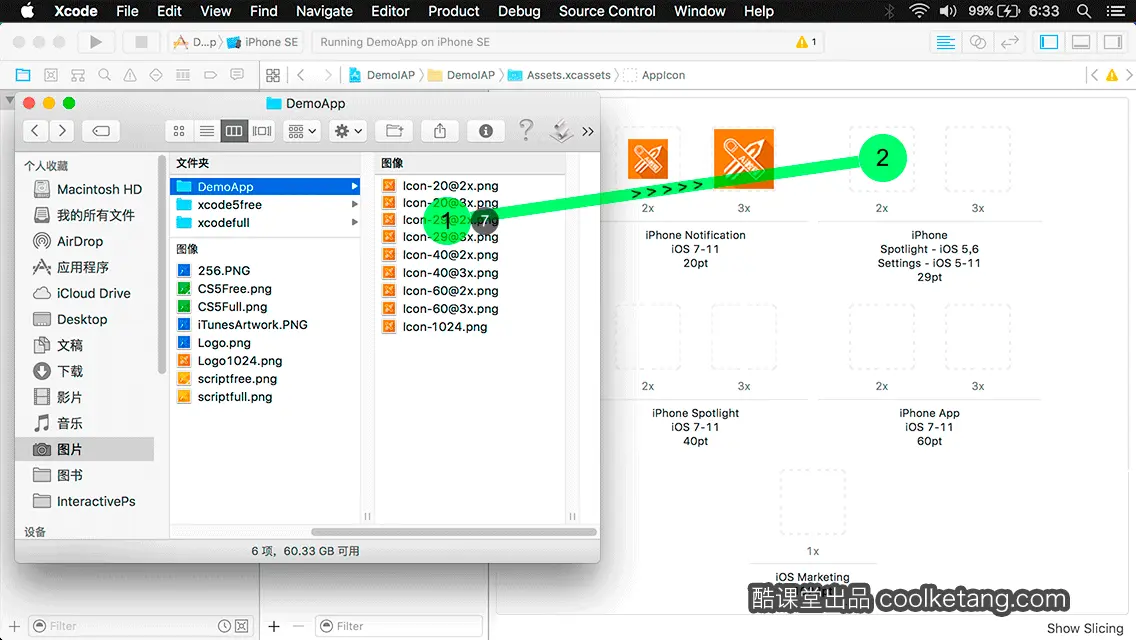Click the Assistant editor icon
Screen dimensions: 1136x640
tap(977, 42)
